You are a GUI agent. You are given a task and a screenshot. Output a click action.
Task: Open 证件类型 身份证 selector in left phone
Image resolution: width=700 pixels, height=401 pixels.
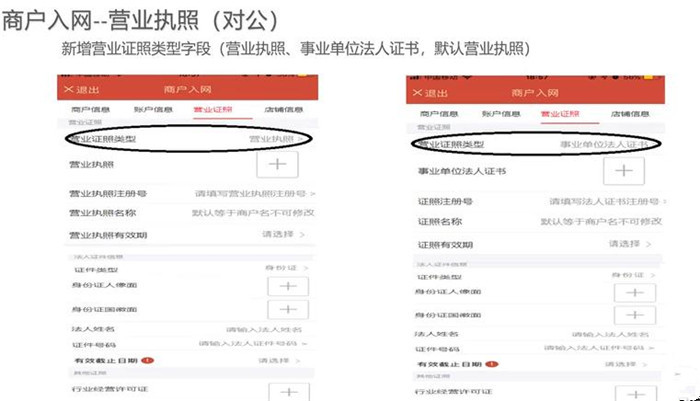click(191, 268)
